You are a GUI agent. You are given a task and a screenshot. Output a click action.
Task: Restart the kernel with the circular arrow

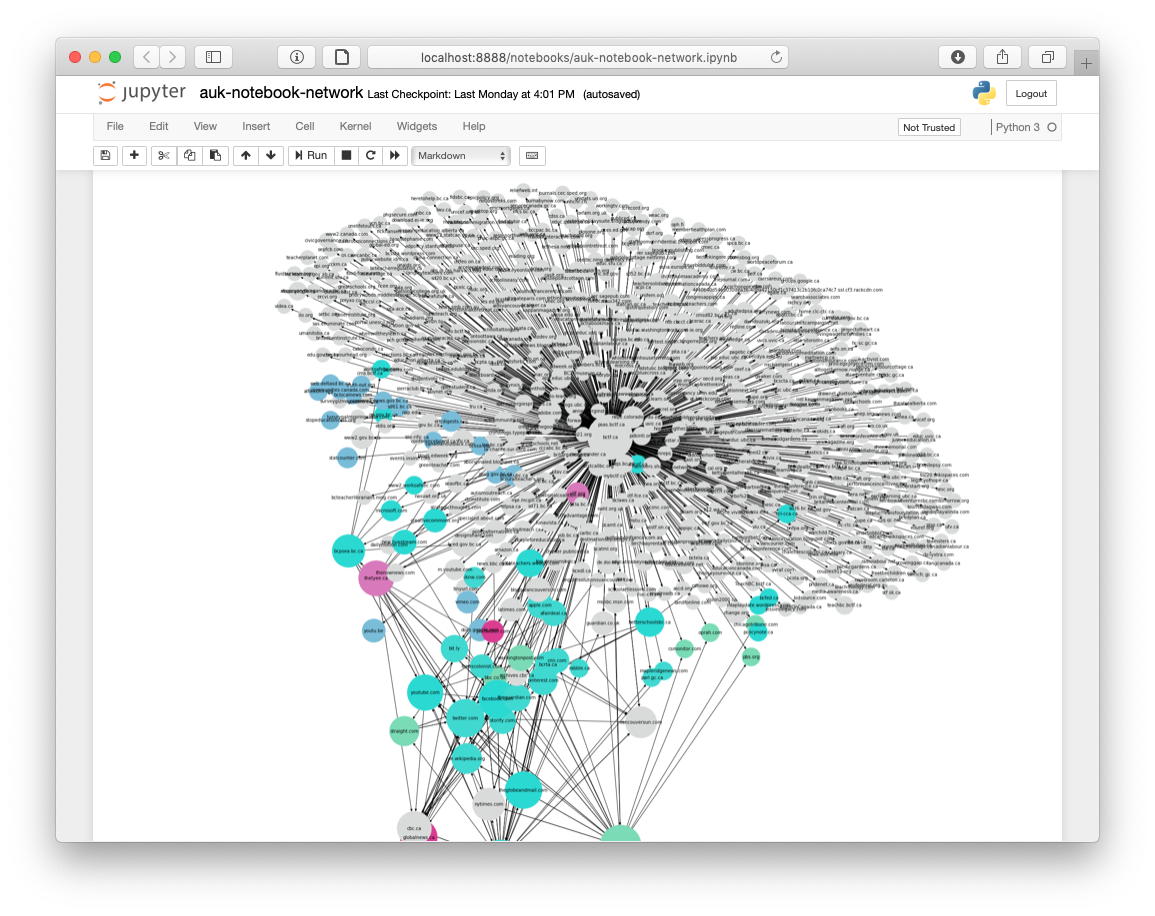point(371,155)
